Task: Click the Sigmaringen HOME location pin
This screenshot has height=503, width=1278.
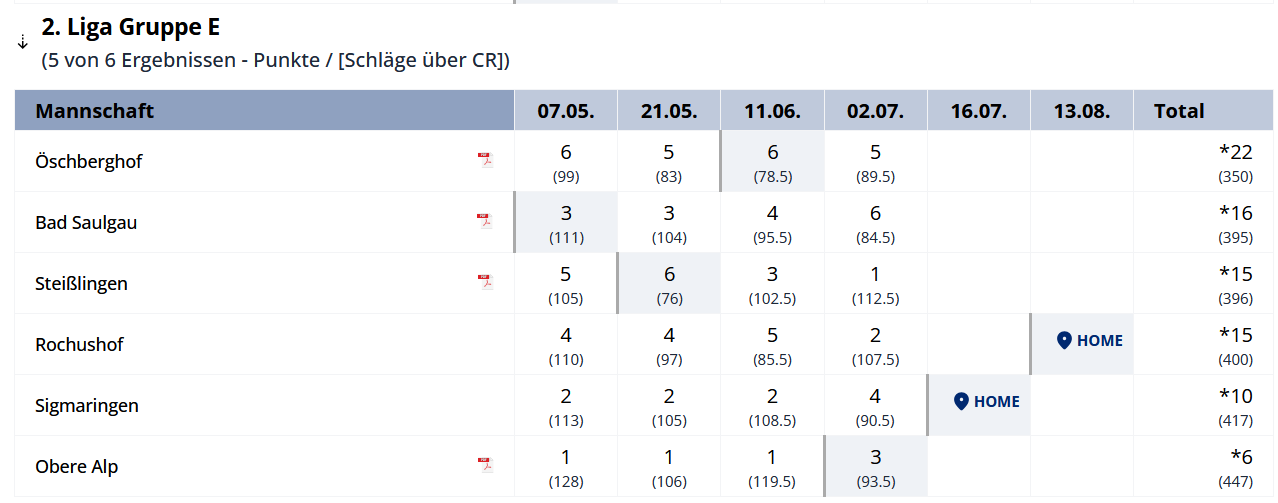Action: pos(961,402)
